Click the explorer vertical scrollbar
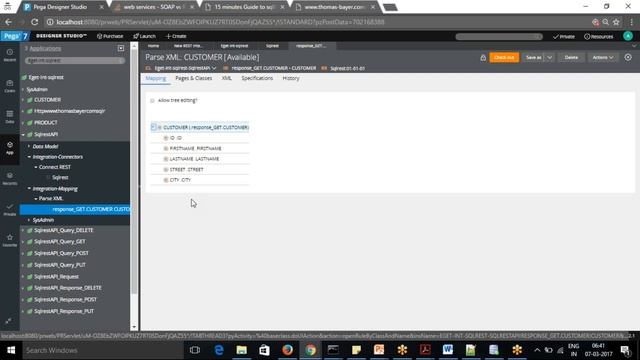This screenshot has height=360, width=640. coord(134,185)
